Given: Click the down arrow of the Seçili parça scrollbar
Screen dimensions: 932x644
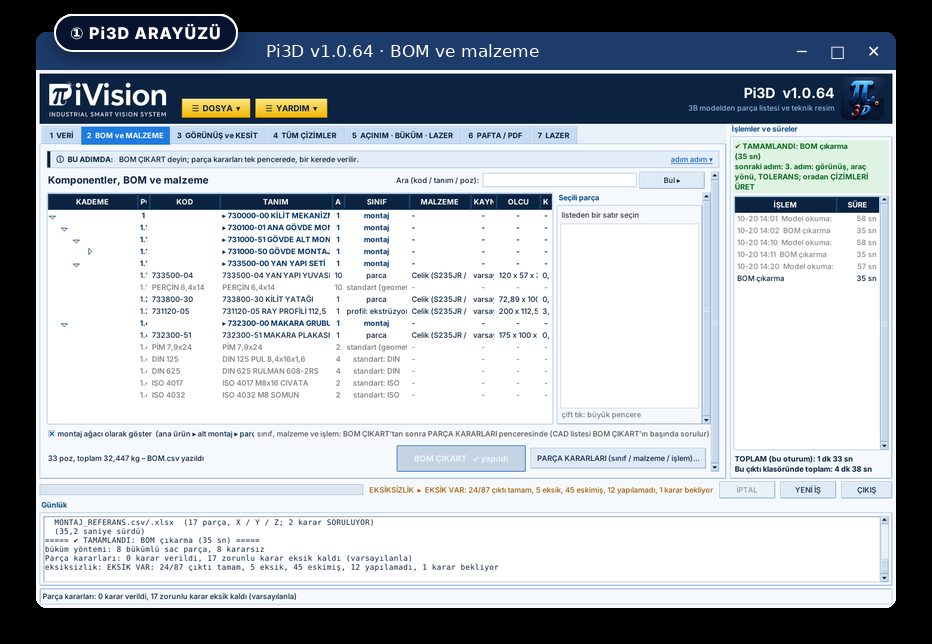Looking at the screenshot, I should [x=706, y=419].
